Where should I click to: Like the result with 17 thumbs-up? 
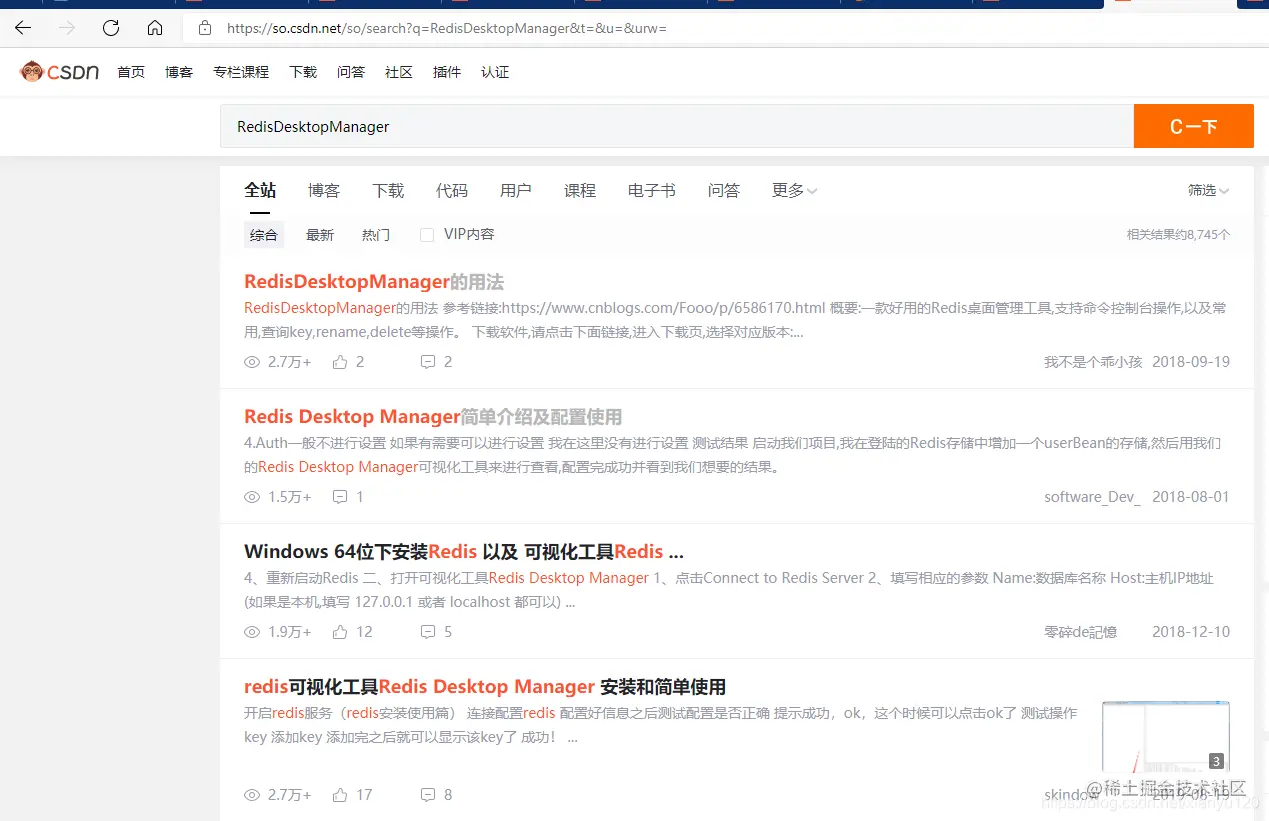click(x=340, y=795)
